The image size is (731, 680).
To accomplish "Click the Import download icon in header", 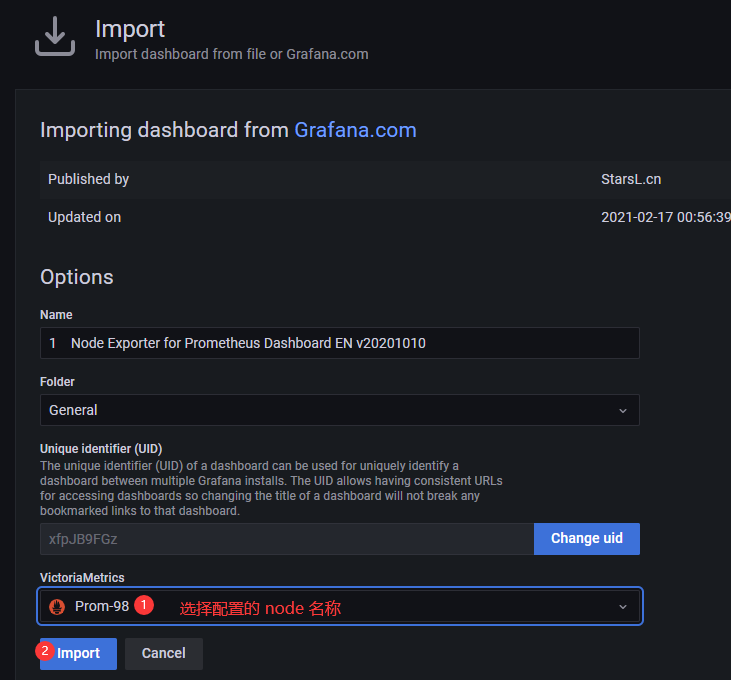I will pyautogui.click(x=55, y=36).
